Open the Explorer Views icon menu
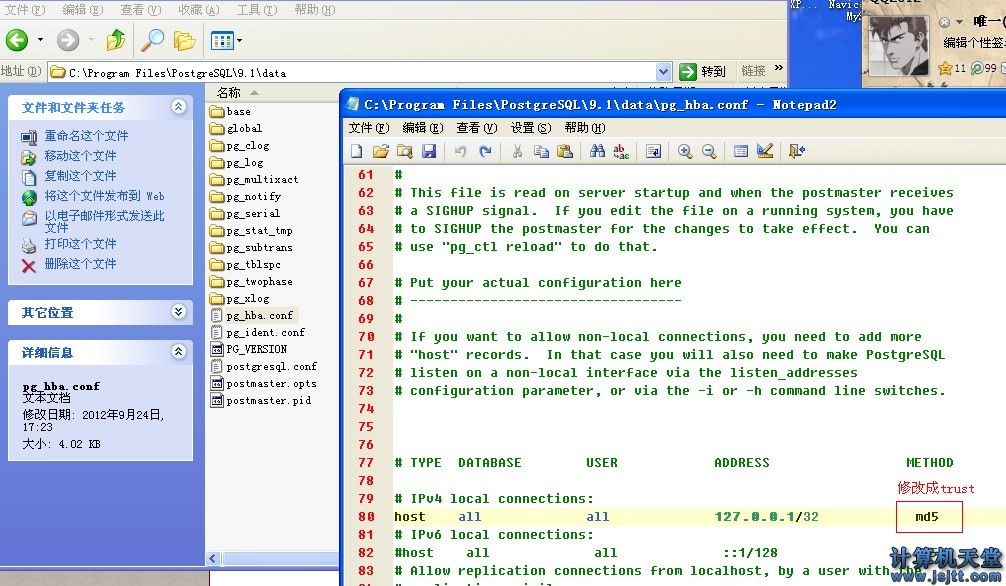 (226, 41)
